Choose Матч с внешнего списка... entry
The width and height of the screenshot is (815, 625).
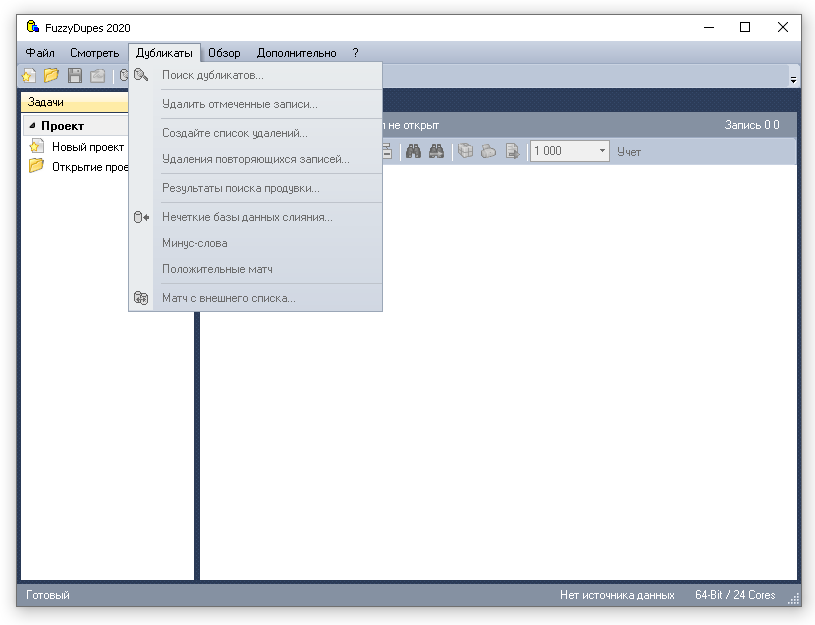click(256, 298)
